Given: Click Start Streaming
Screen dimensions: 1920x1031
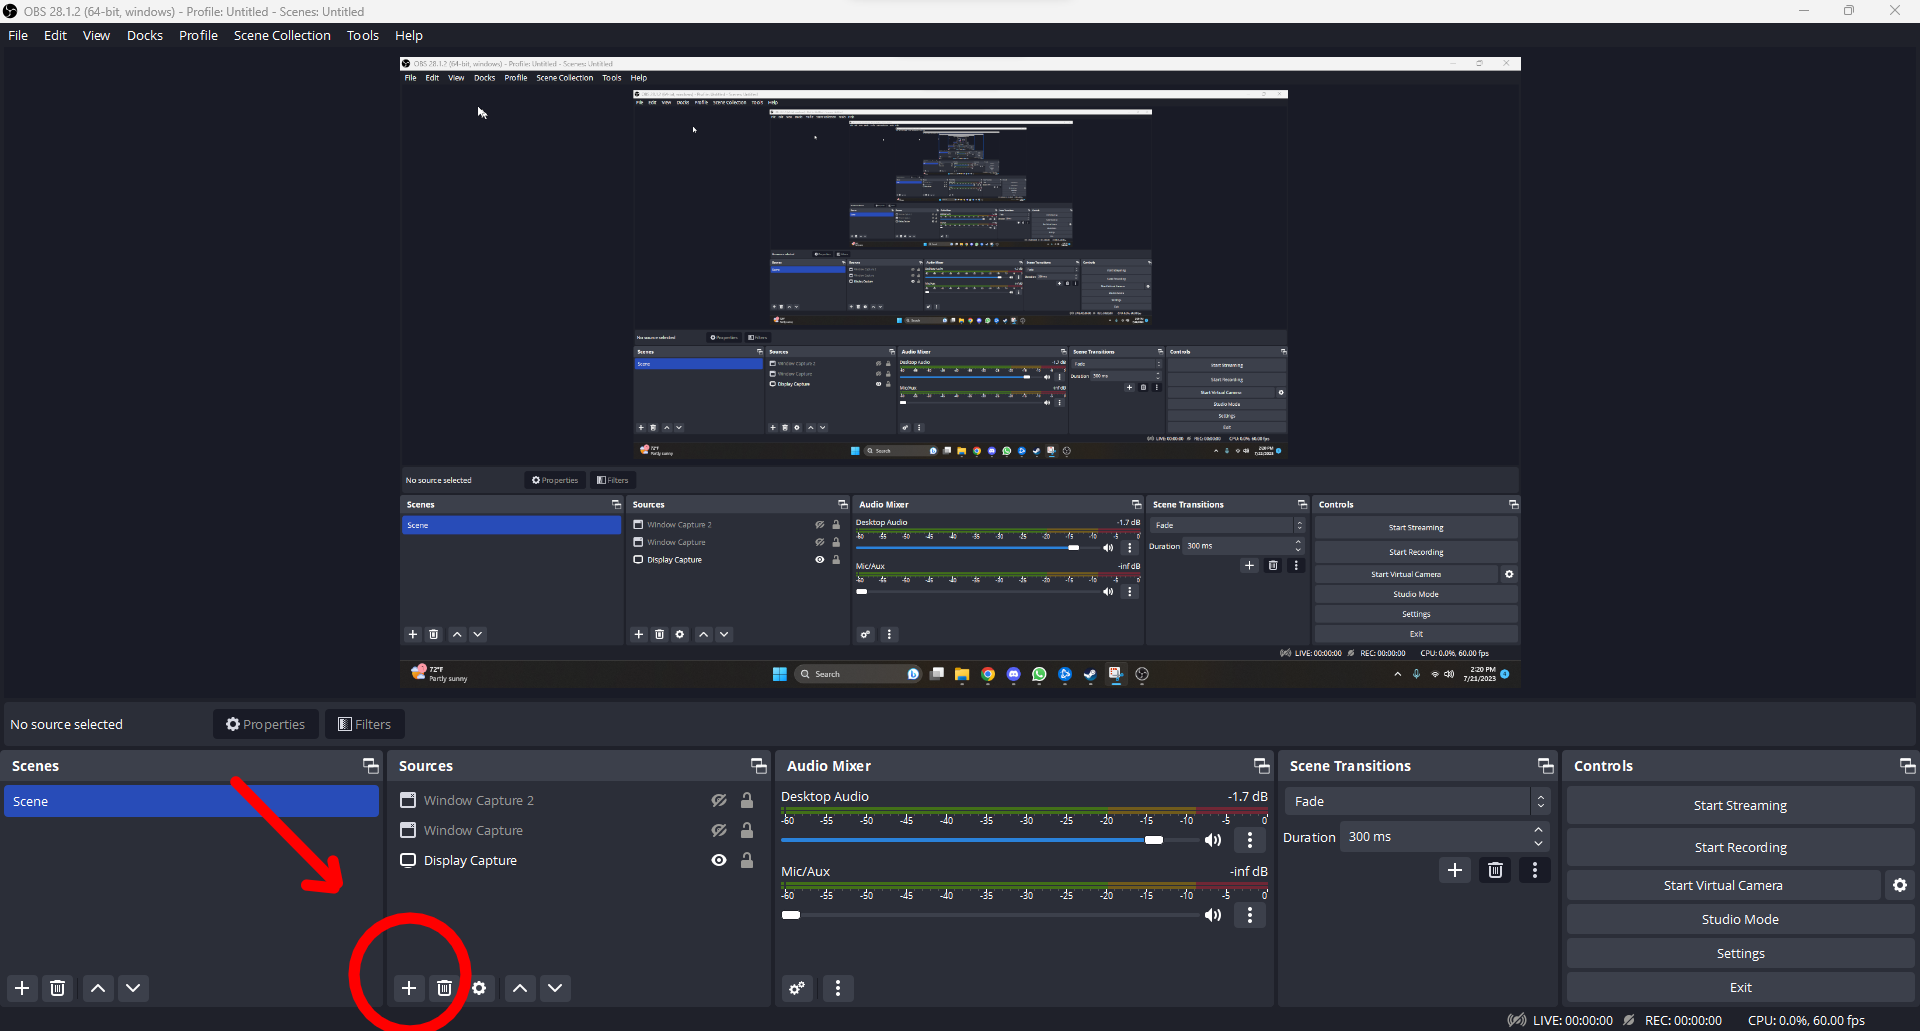Looking at the screenshot, I should (1740, 805).
